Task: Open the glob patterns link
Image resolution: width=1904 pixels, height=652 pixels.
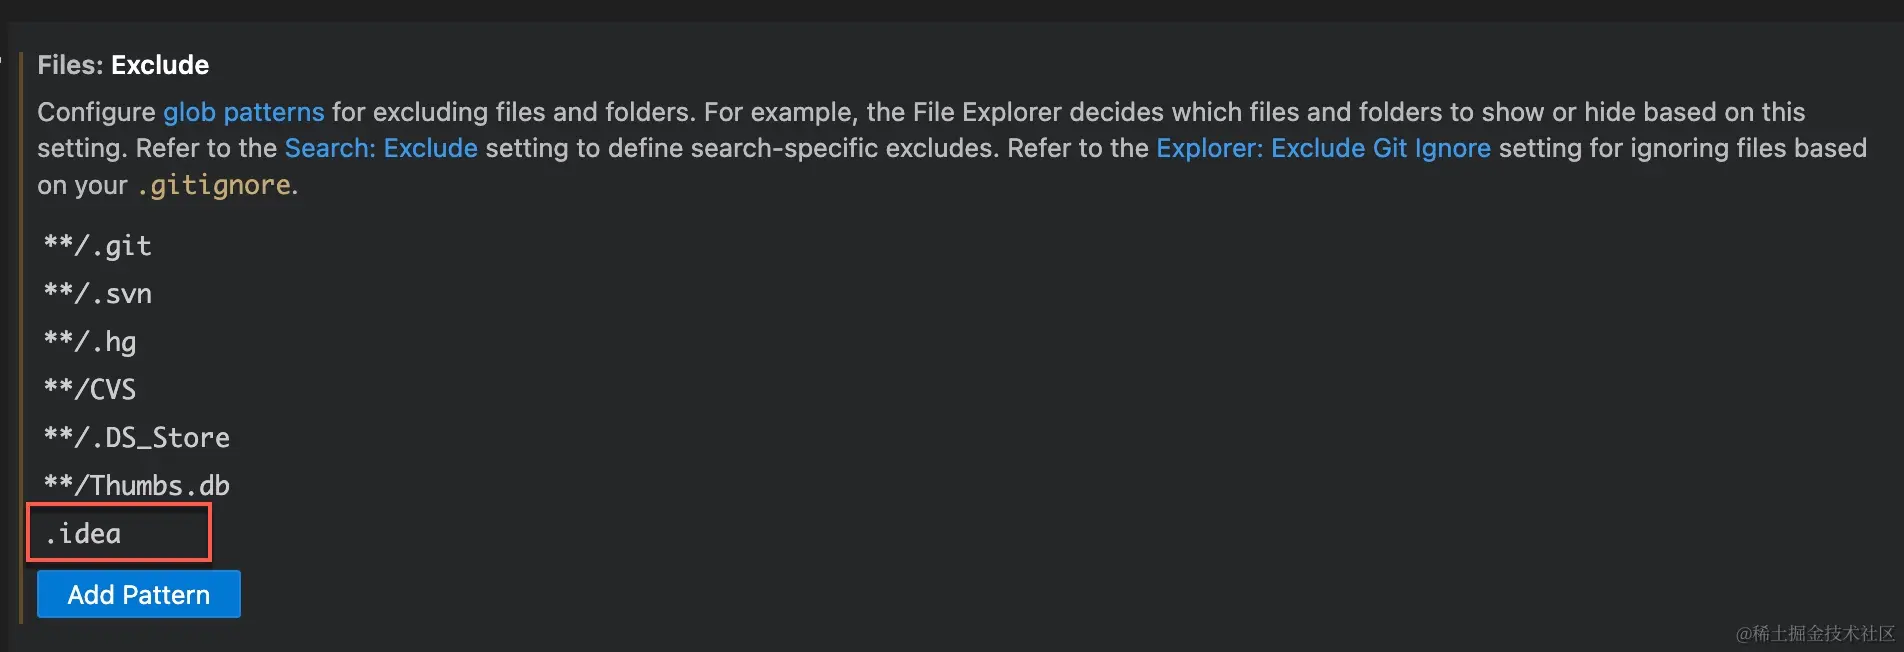Action: click(x=244, y=112)
